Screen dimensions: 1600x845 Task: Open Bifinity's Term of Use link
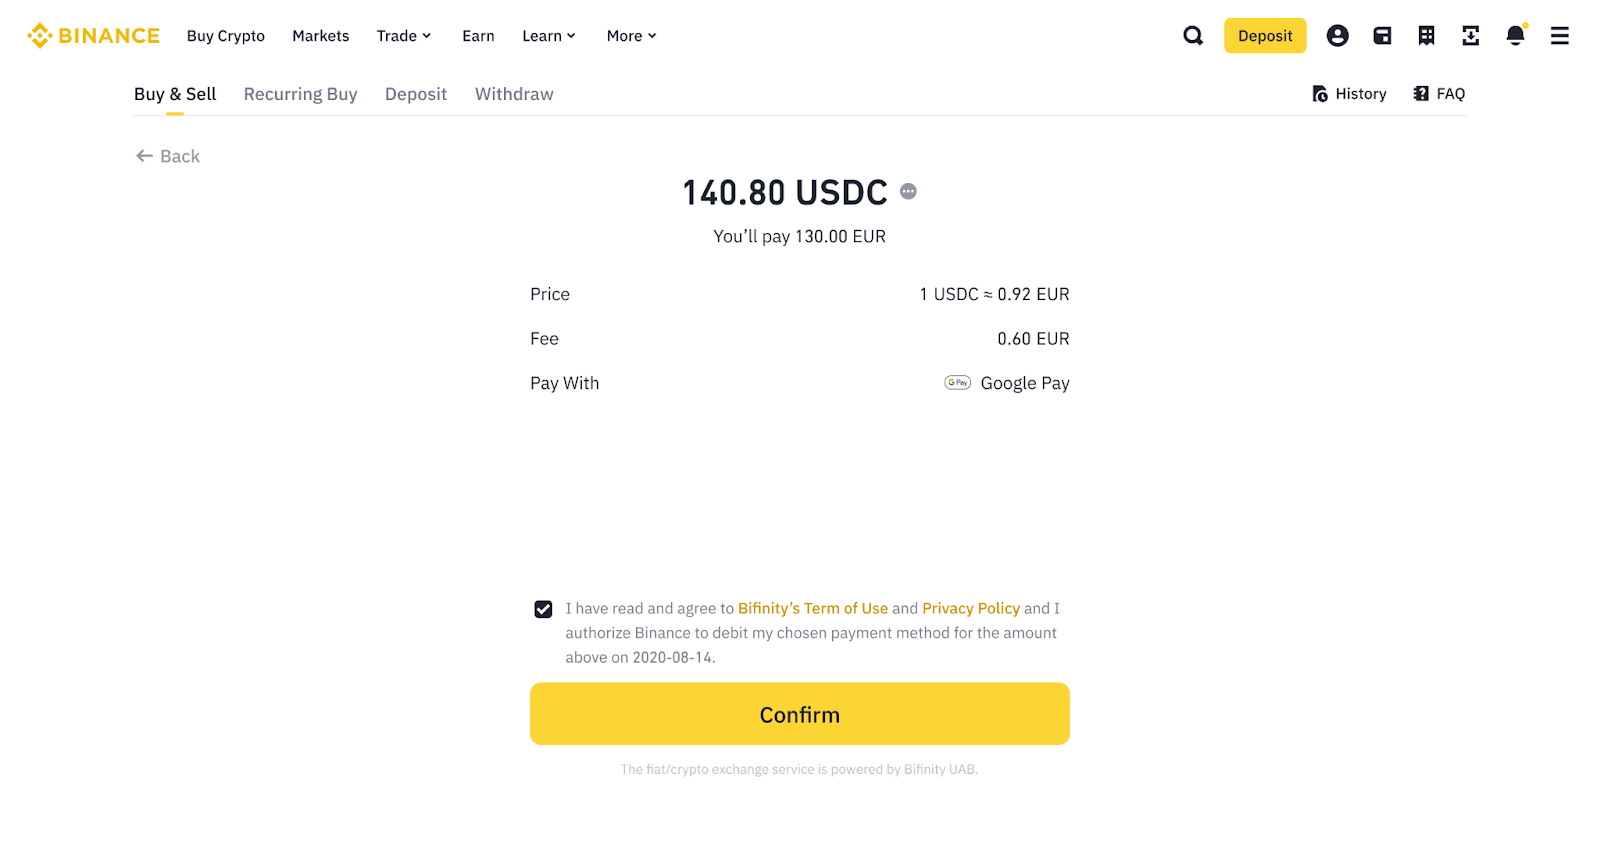pos(812,608)
